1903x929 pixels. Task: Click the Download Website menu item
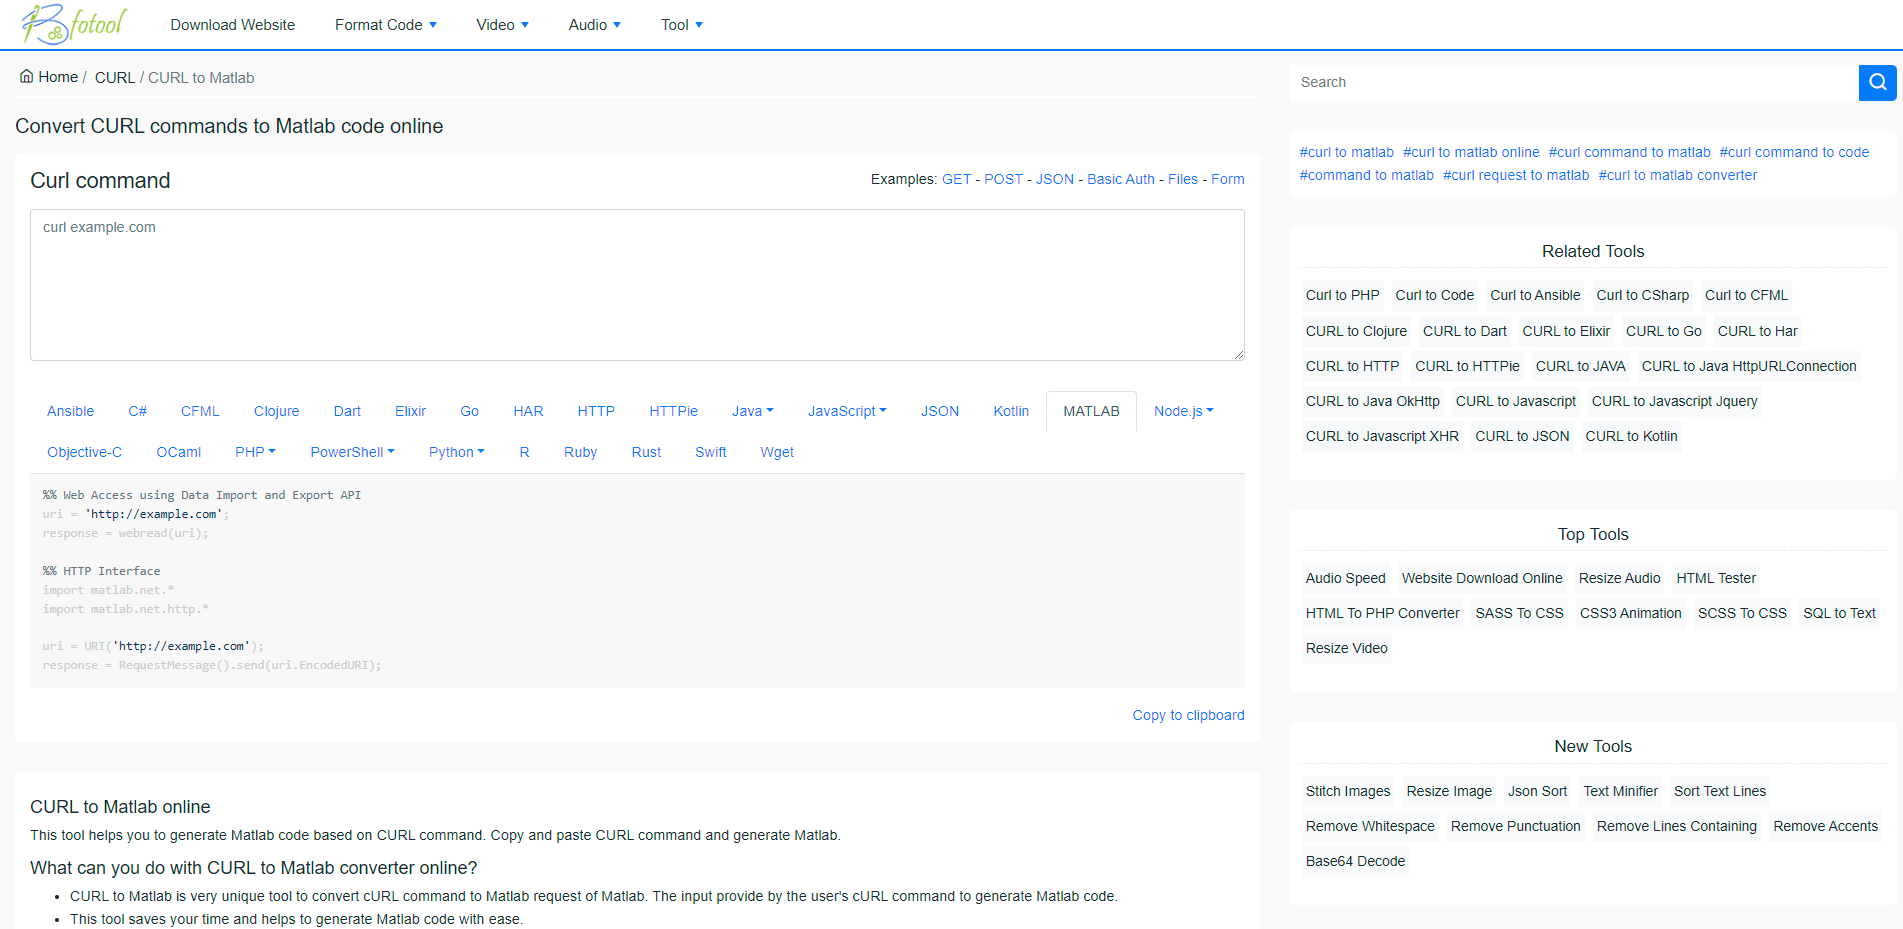(x=232, y=24)
